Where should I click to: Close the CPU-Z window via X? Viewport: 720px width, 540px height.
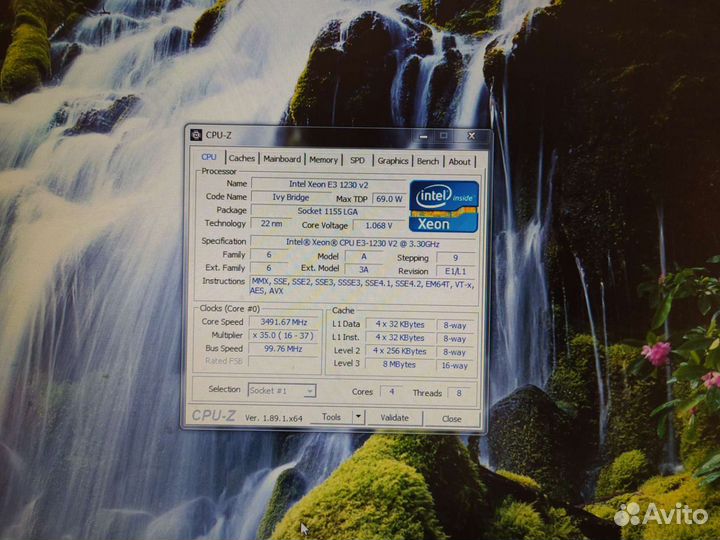pyautogui.click(x=471, y=136)
